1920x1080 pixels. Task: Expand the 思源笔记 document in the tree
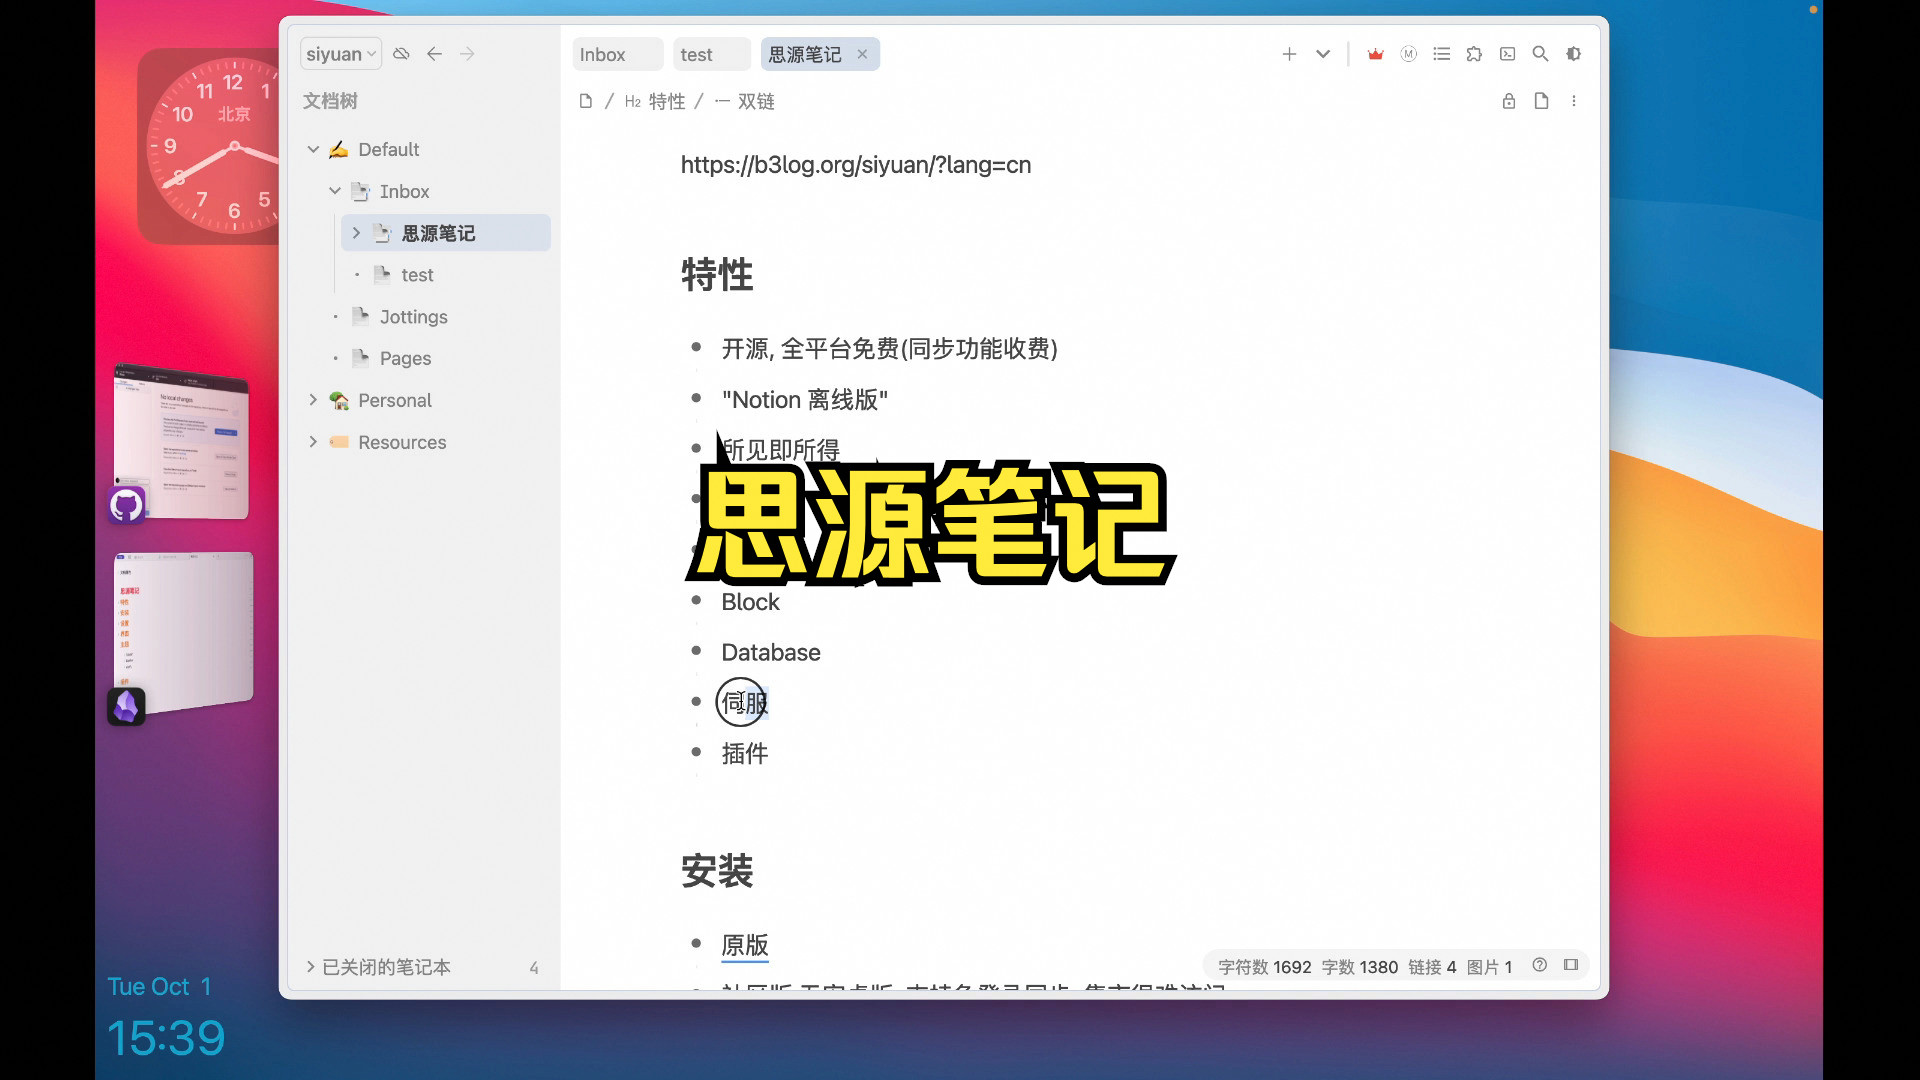(x=356, y=233)
